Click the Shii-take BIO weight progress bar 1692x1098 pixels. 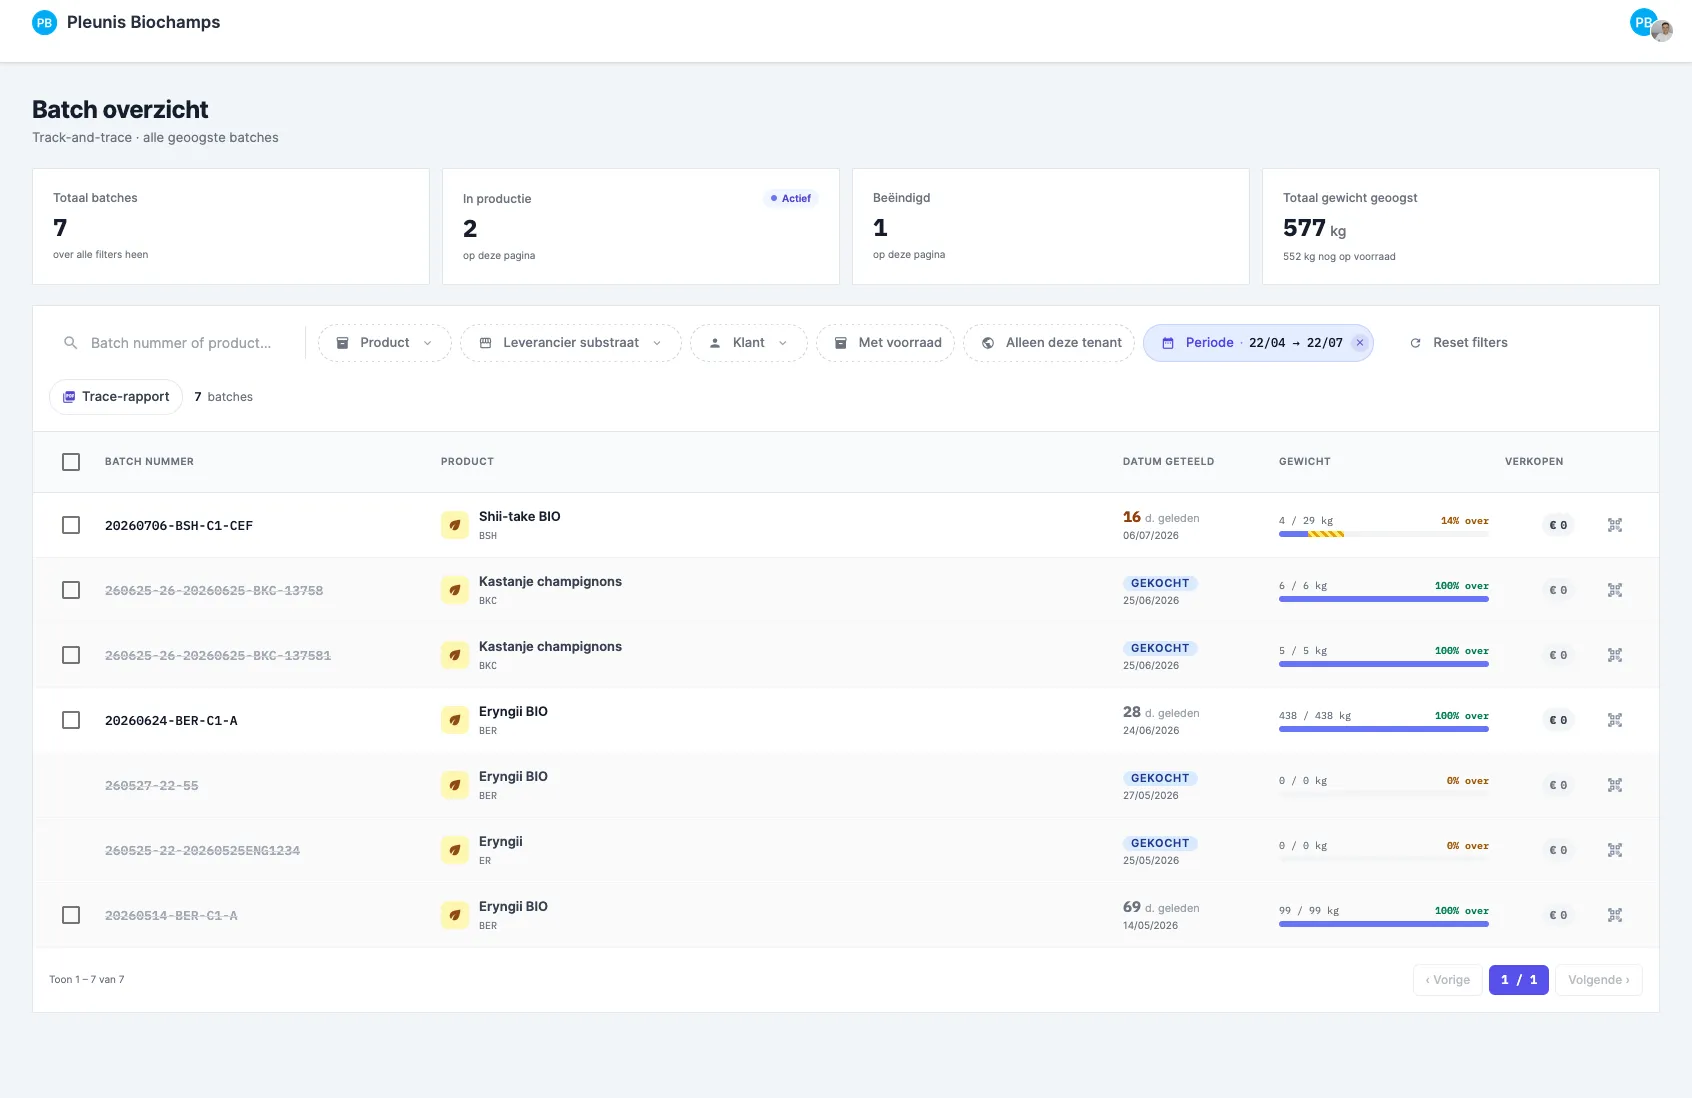[1384, 534]
